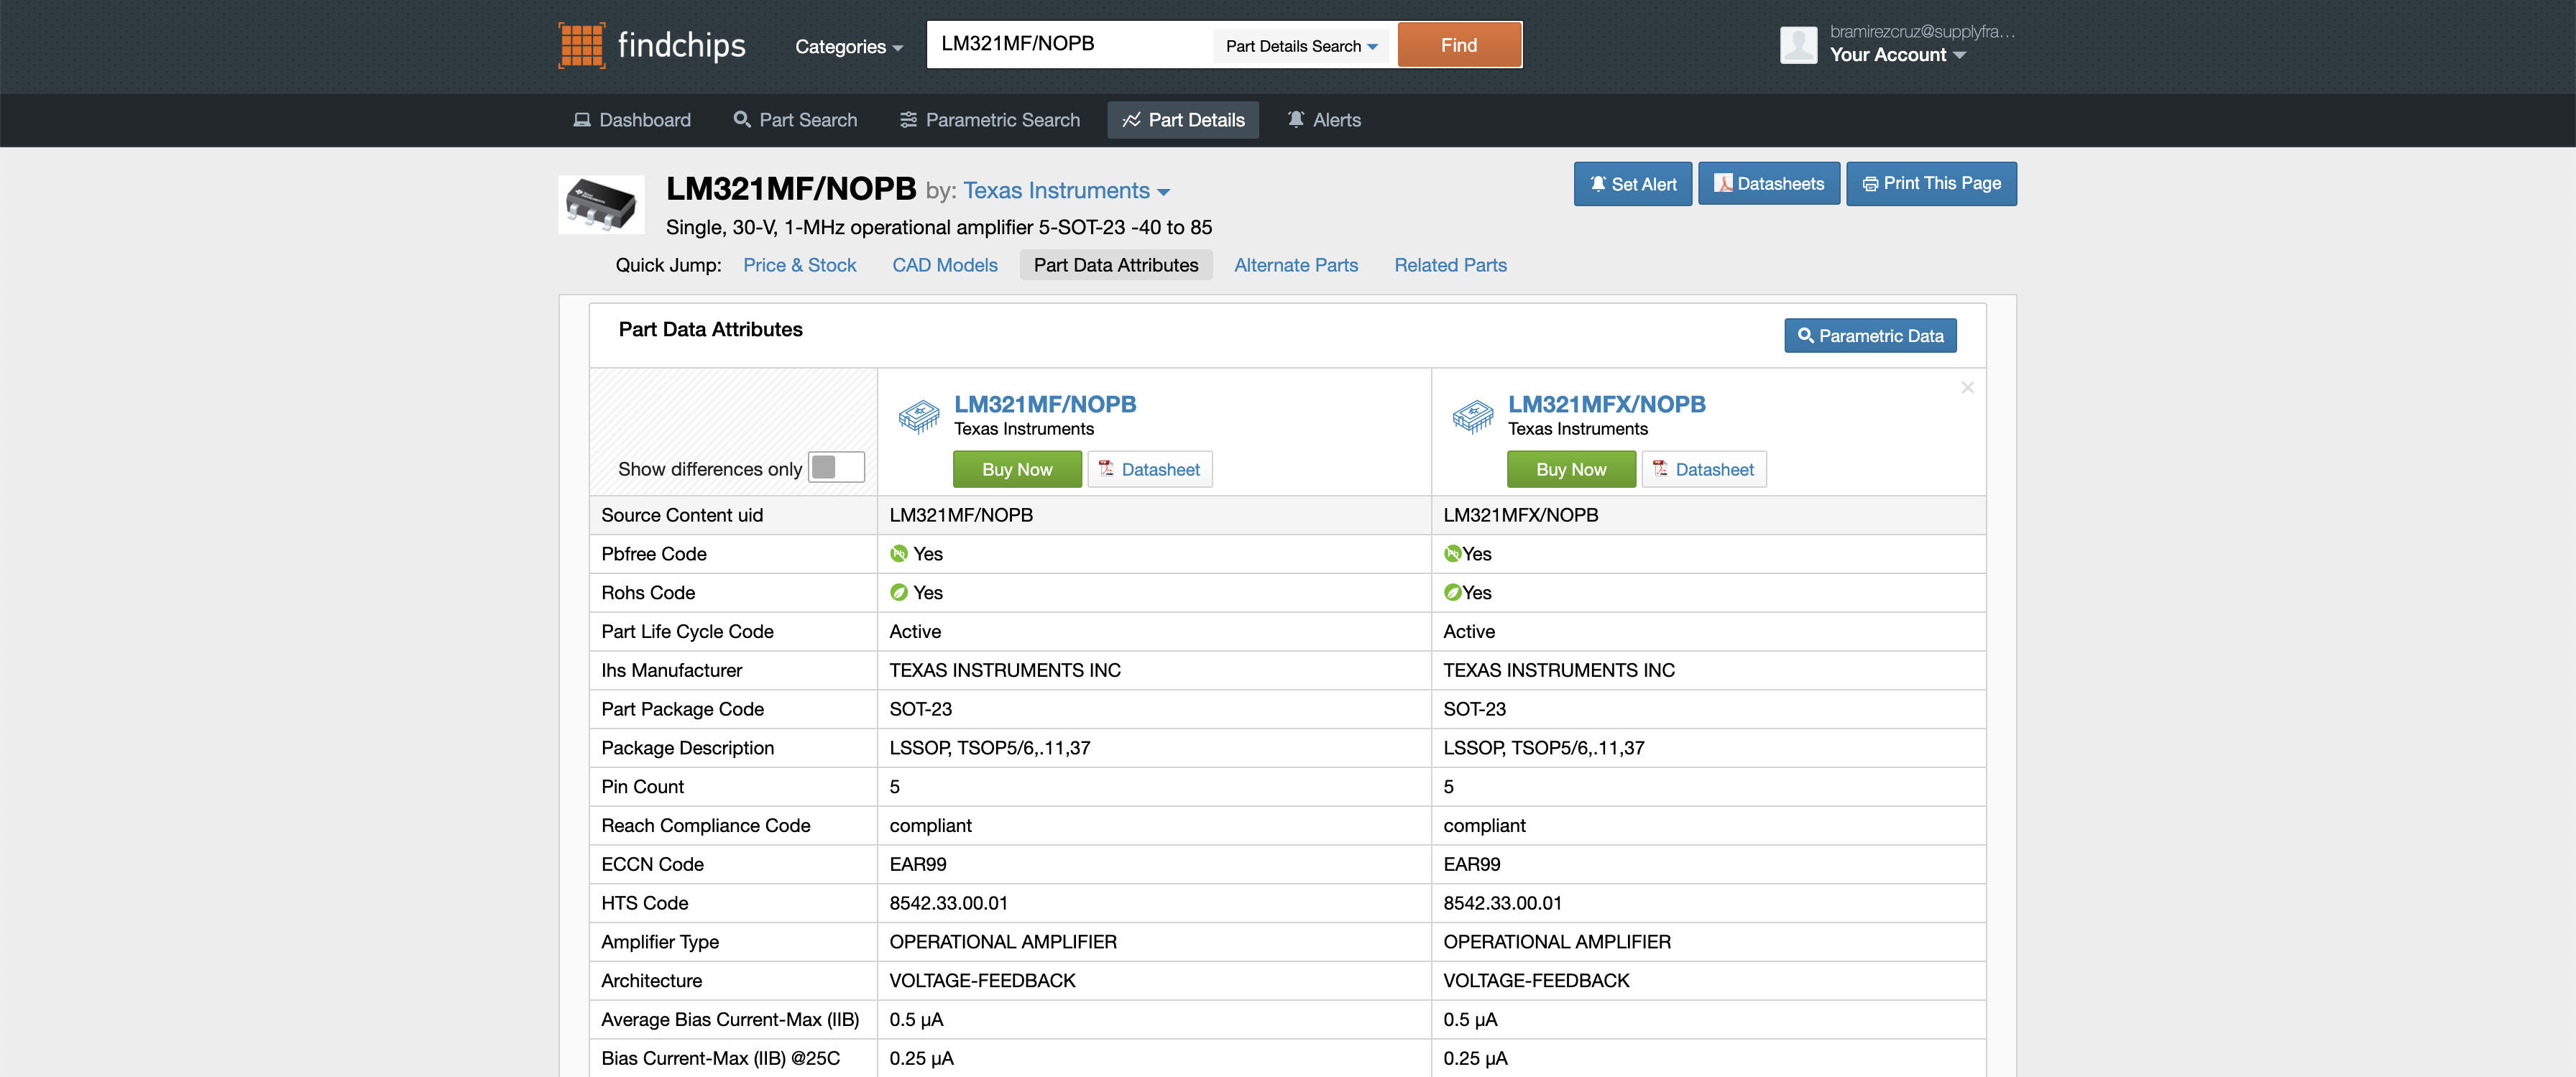The image size is (2576, 1077).
Task: Click the findchips orange grid logo
Action: 581,45
